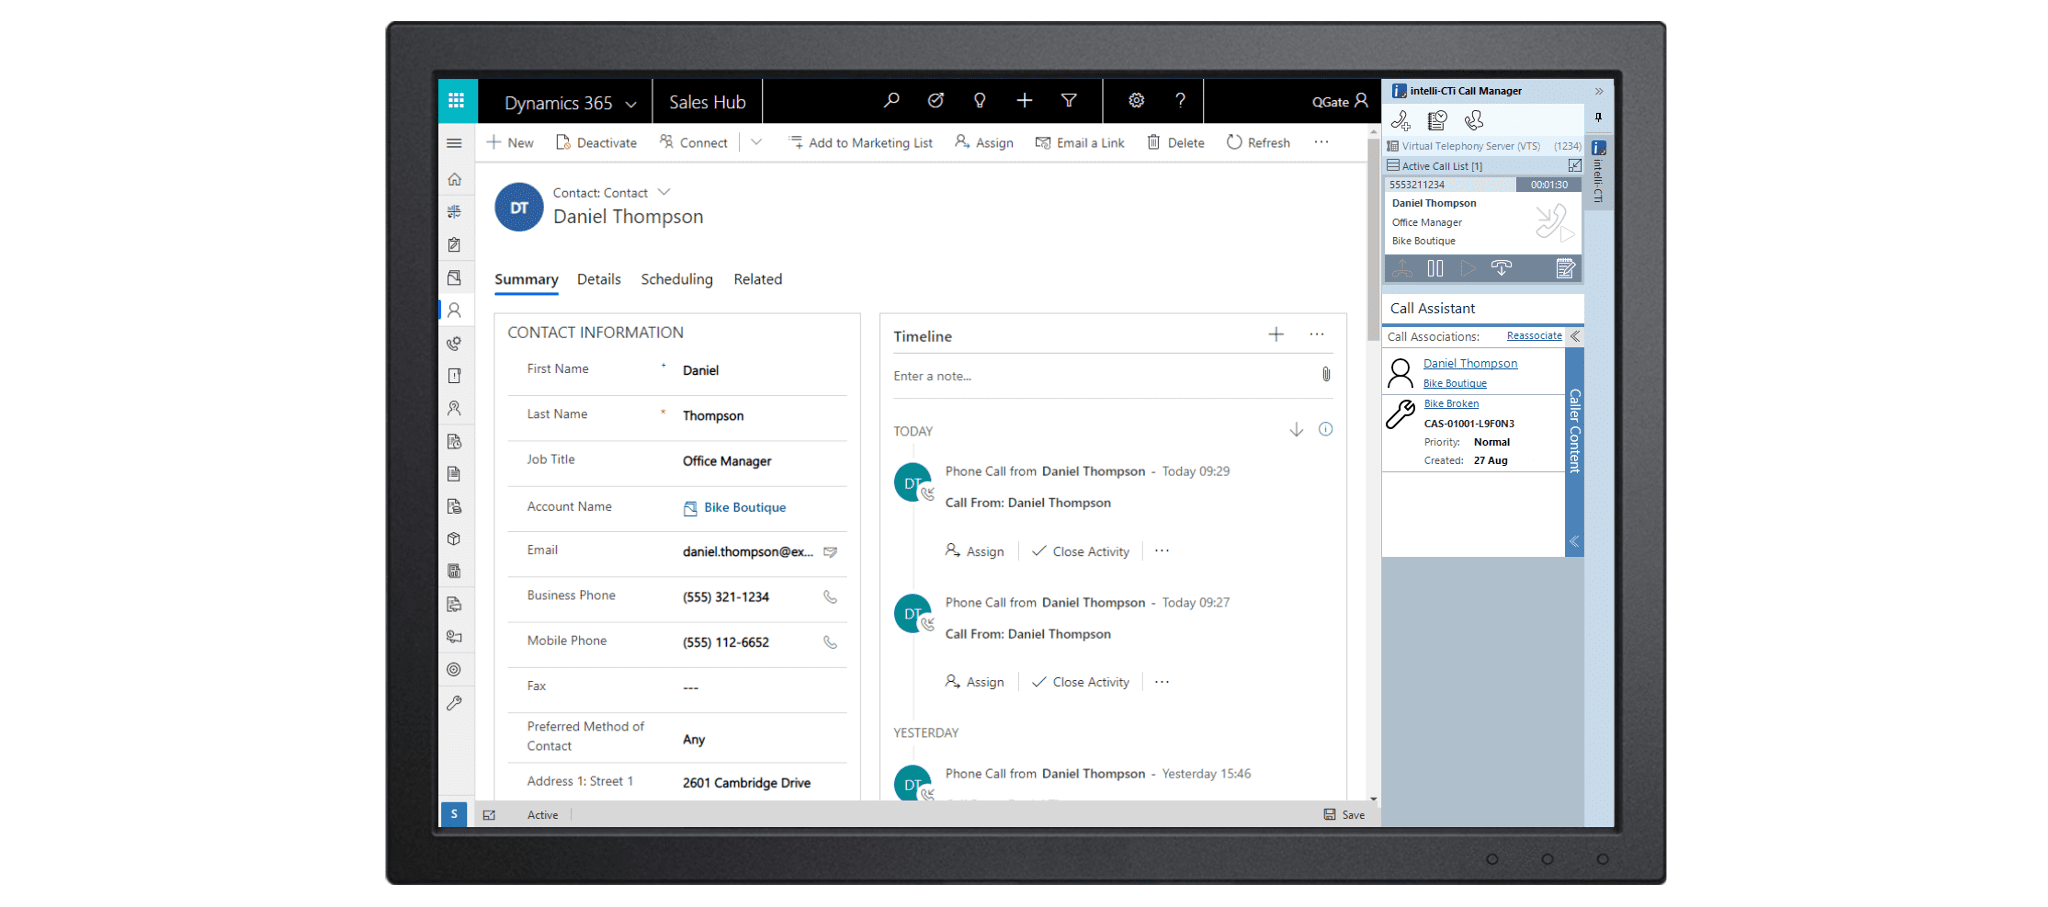Screen dimensions: 2048x907
Task: Click New in the command bar
Action: coord(510,143)
